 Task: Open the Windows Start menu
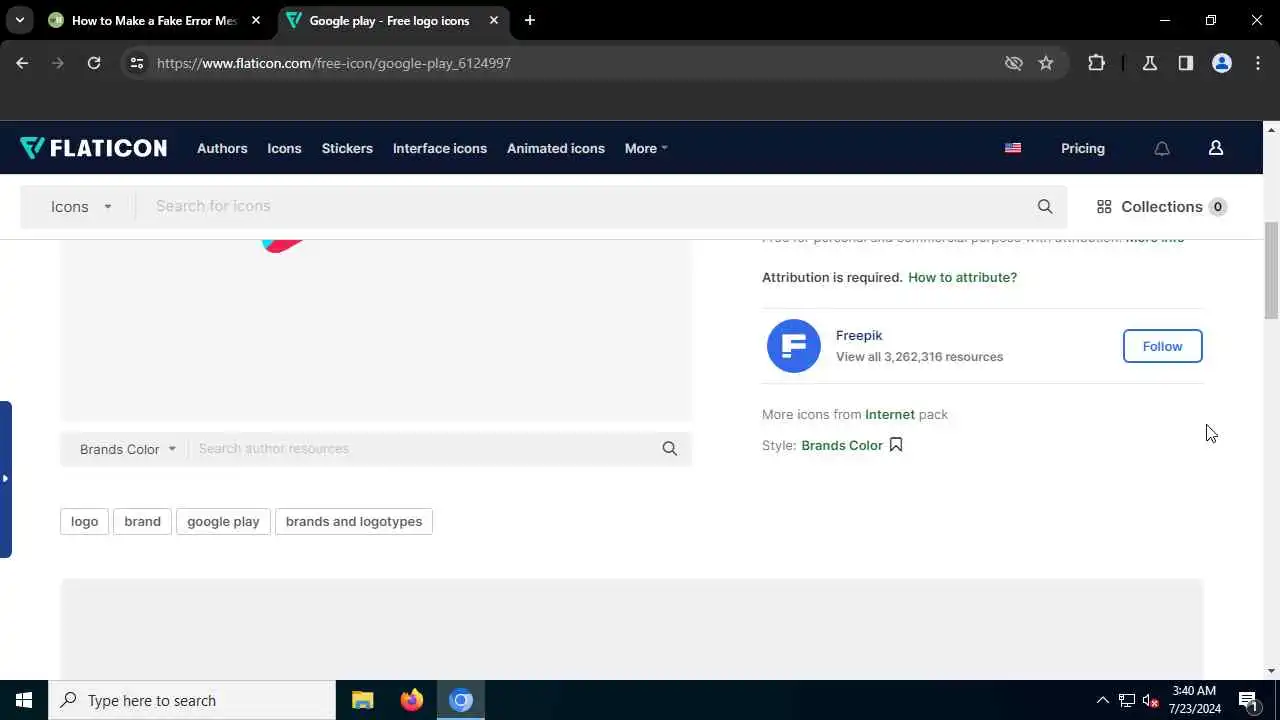point(24,700)
